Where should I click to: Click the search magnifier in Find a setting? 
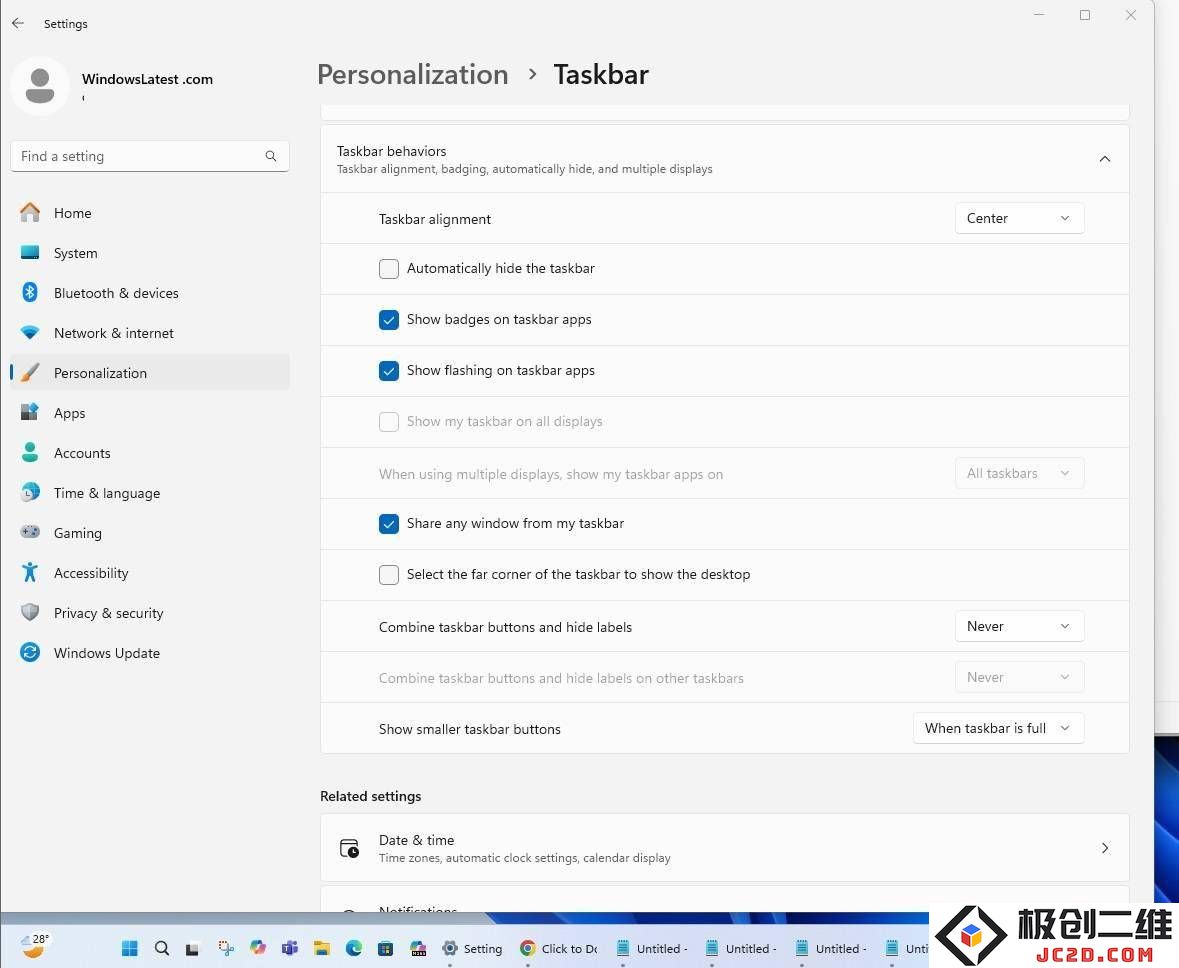[271, 156]
